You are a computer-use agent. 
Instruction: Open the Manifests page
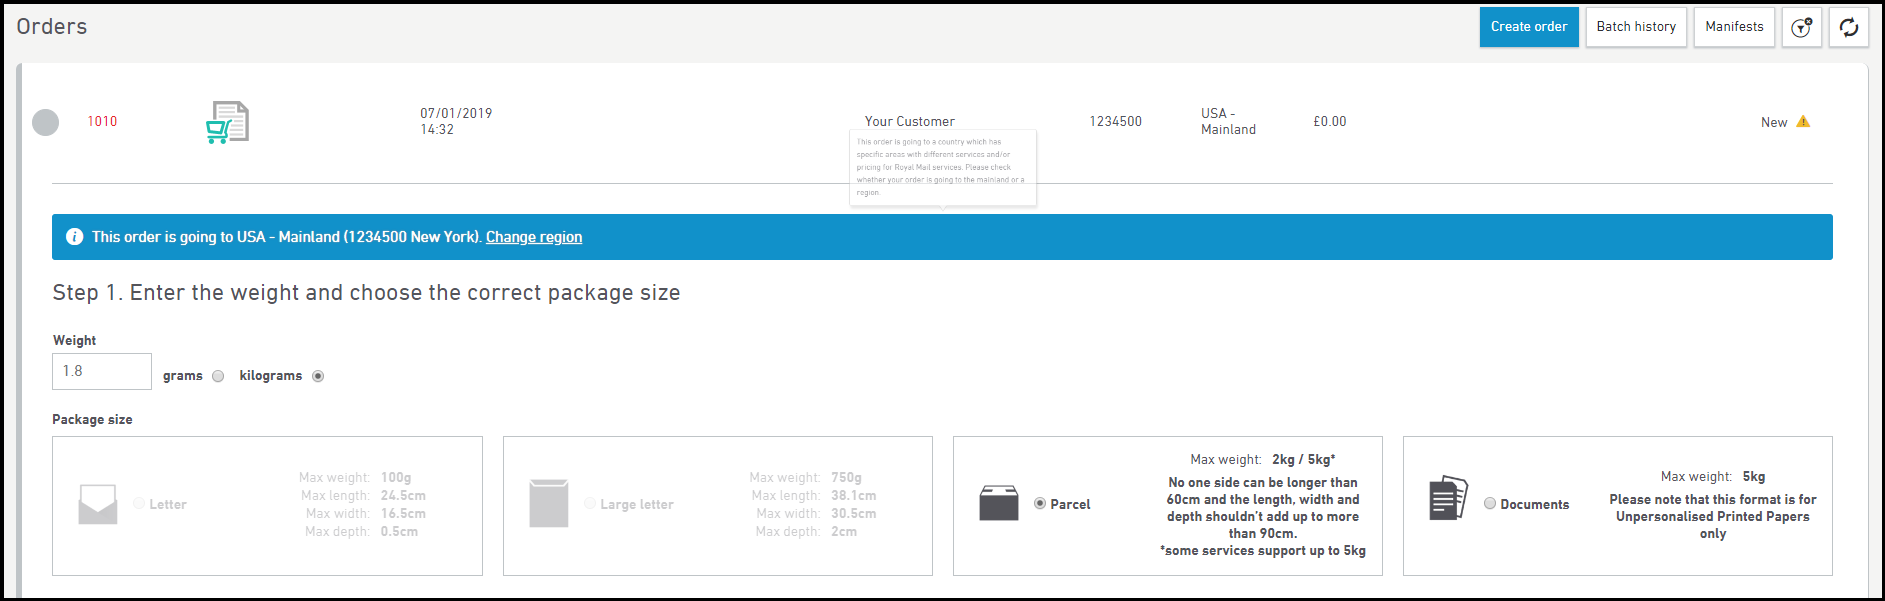[1734, 27]
